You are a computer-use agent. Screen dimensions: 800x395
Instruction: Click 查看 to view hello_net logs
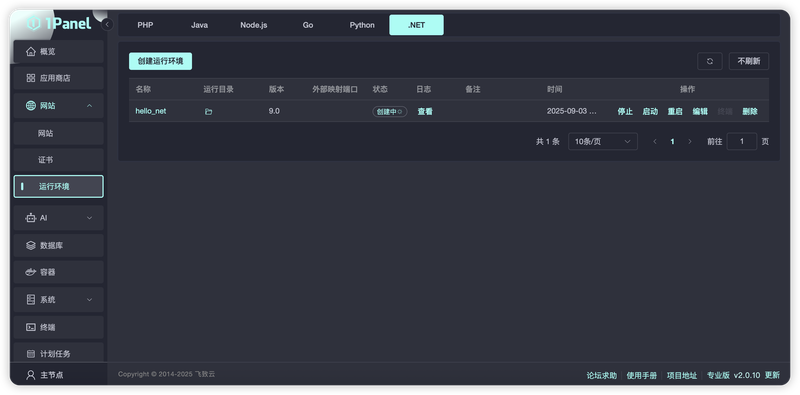pos(425,111)
